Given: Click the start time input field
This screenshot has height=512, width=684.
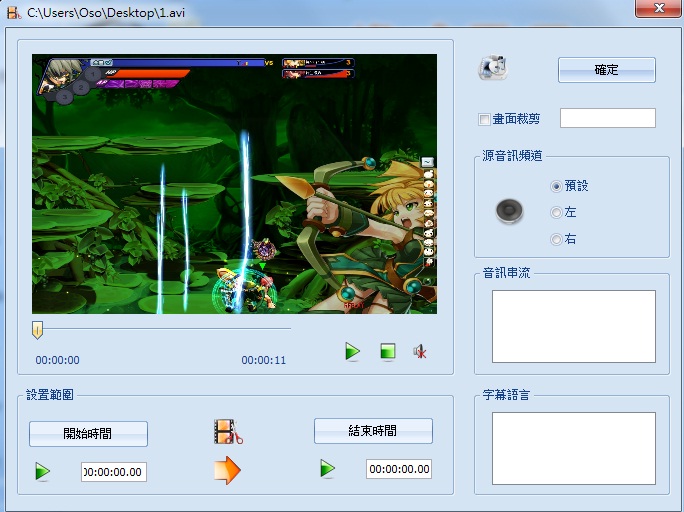Looking at the screenshot, I should [x=114, y=472].
